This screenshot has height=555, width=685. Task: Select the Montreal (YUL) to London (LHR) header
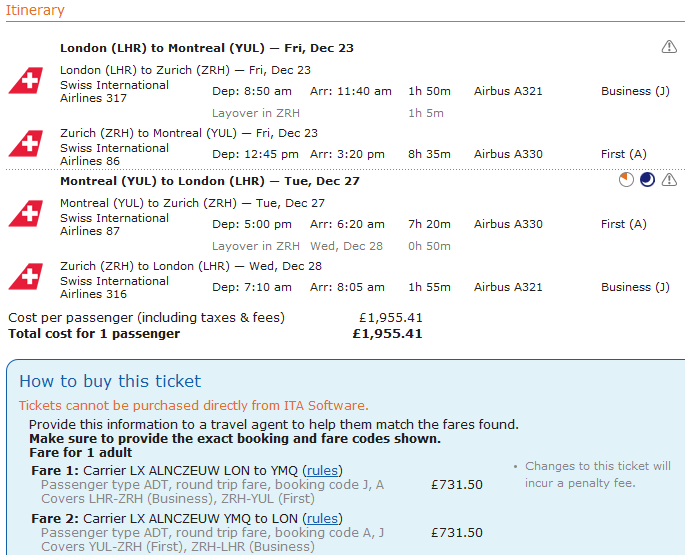point(210,181)
